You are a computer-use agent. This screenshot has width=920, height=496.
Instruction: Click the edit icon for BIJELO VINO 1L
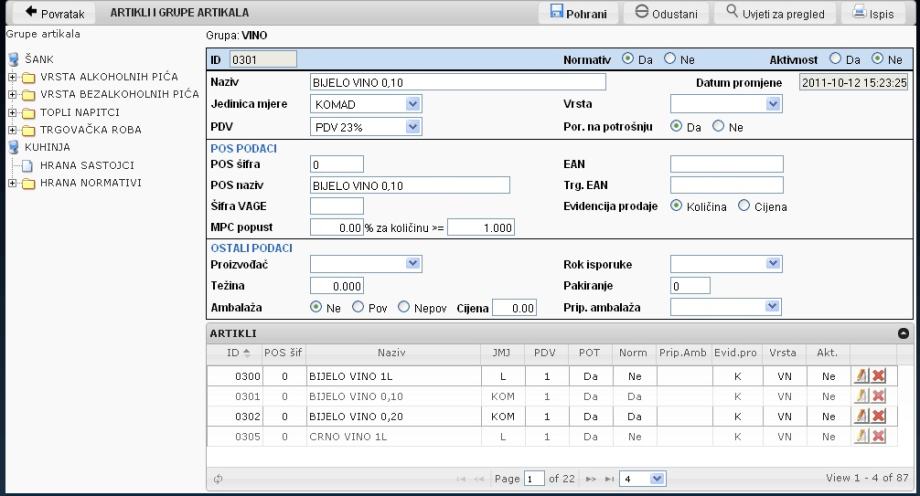point(860,376)
